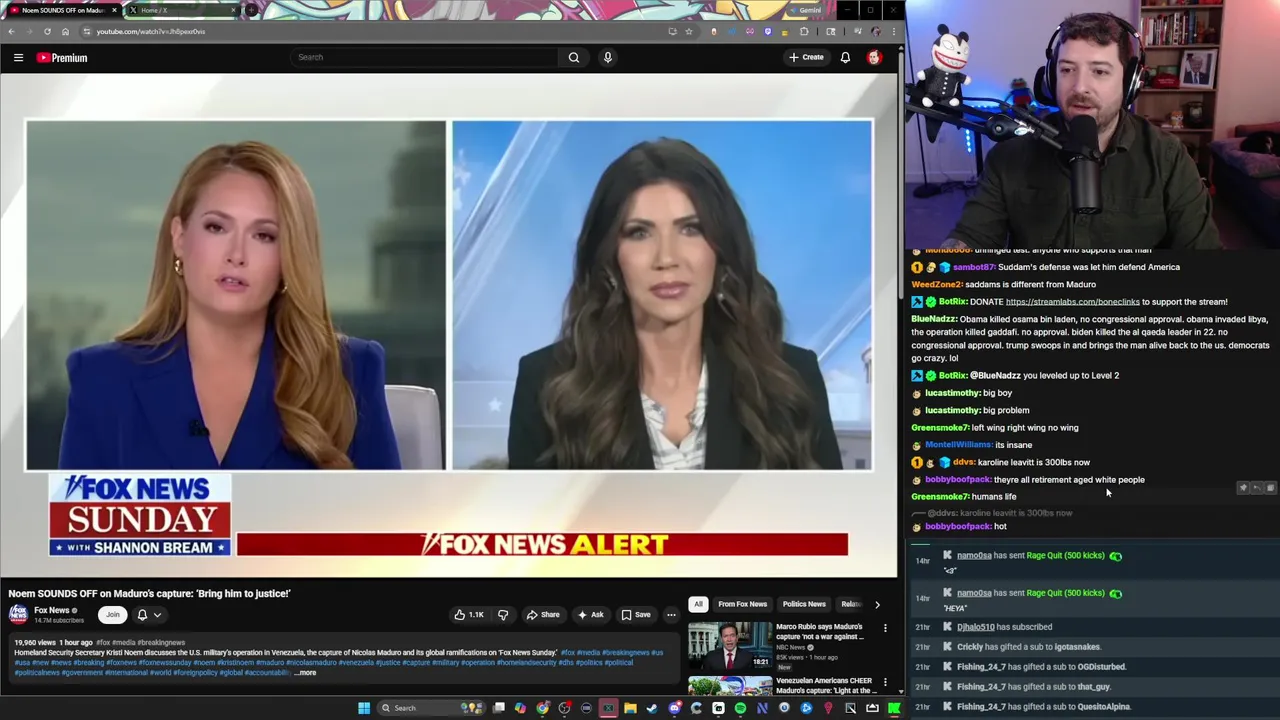
Task: Click username bobbyboofpack next to 'hot'
Action: click(958, 527)
